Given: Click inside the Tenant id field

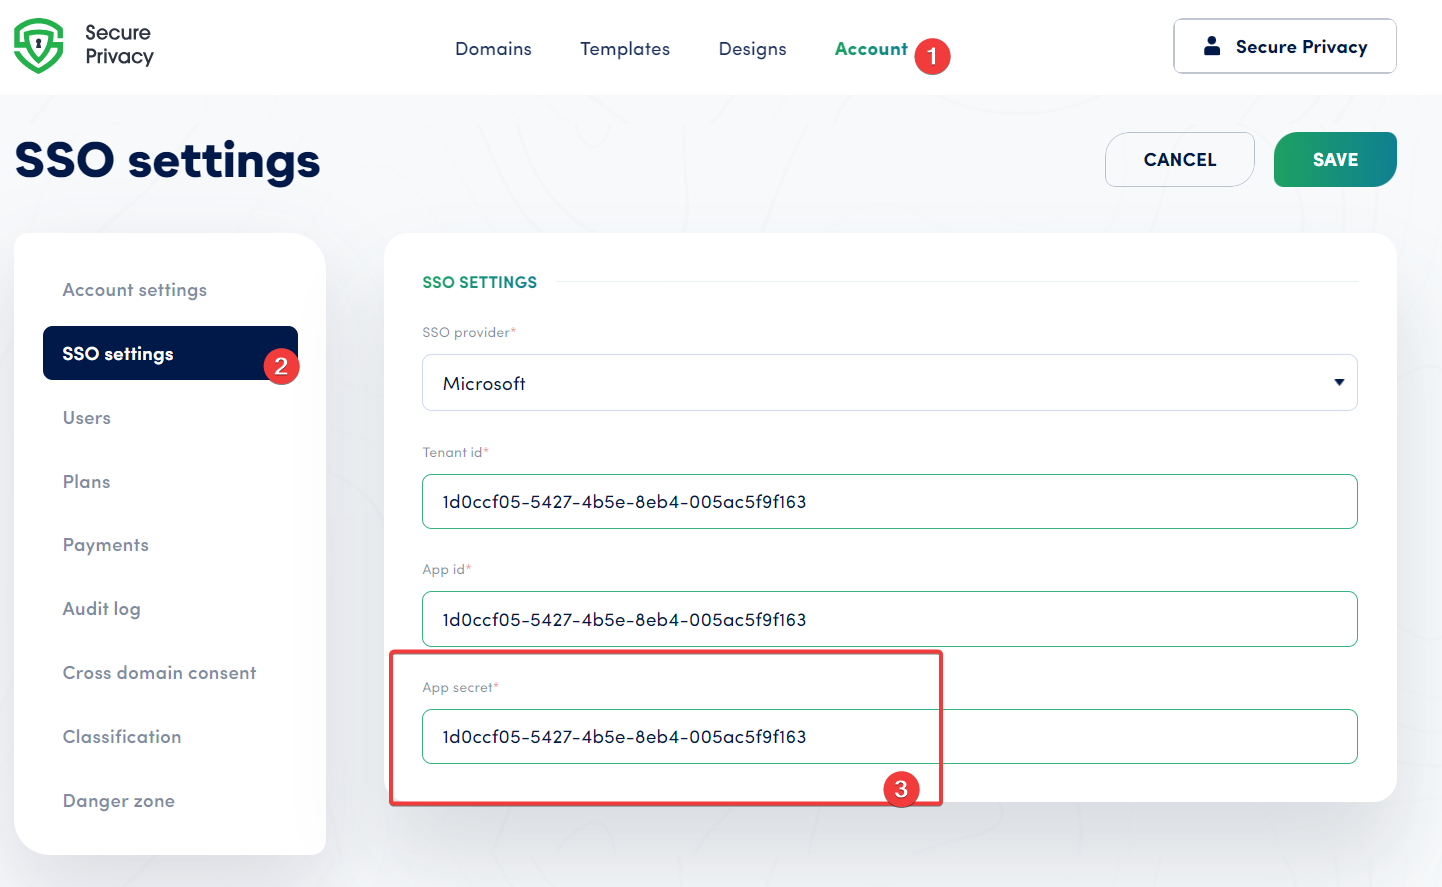Looking at the screenshot, I should (x=889, y=501).
